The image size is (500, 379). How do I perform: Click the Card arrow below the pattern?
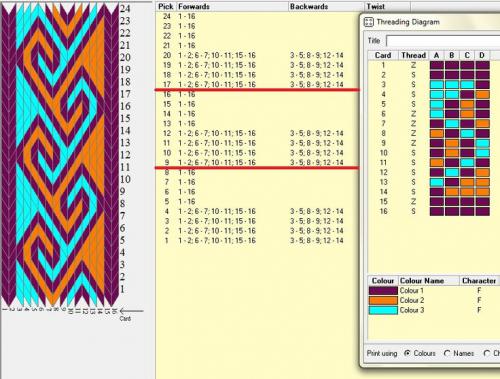[132, 311]
